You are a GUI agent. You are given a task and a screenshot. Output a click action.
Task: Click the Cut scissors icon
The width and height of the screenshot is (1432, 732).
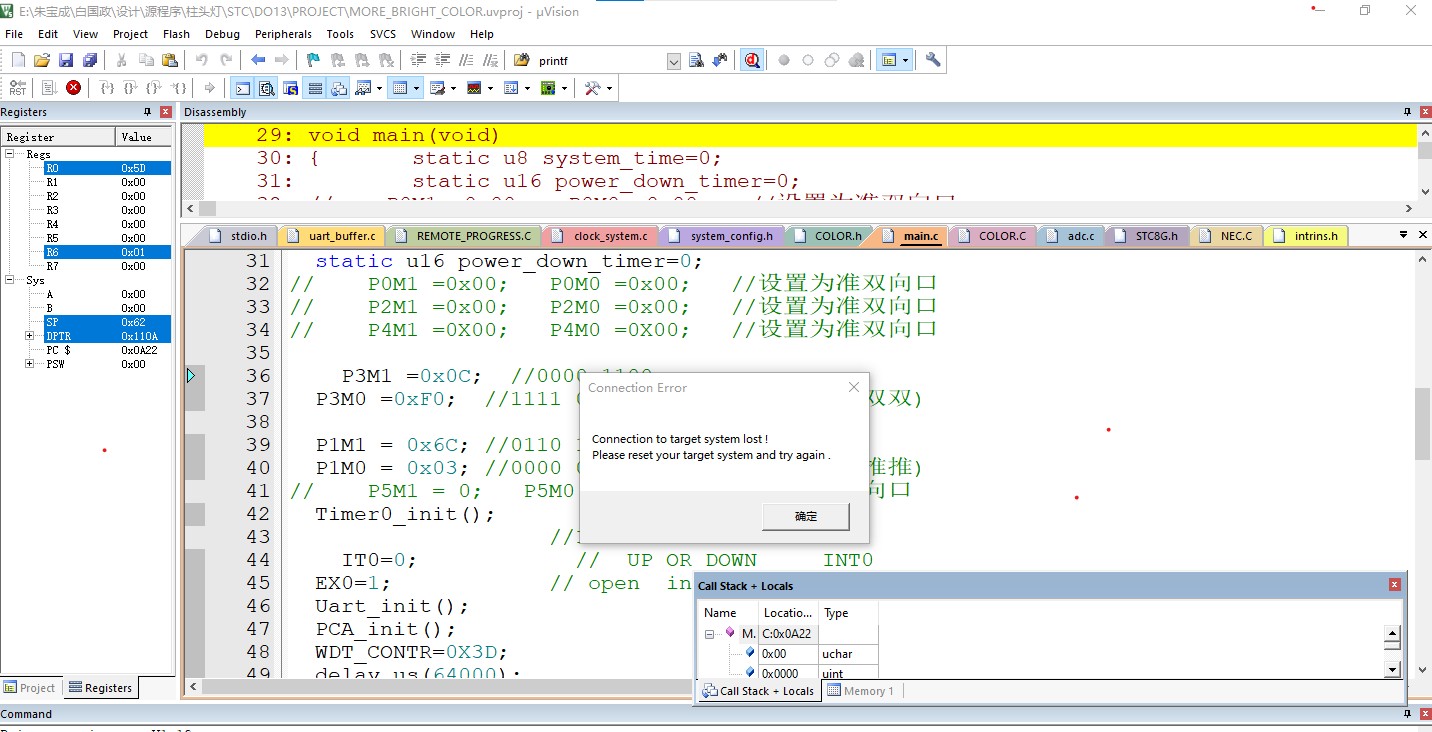click(x=121, y=60)
